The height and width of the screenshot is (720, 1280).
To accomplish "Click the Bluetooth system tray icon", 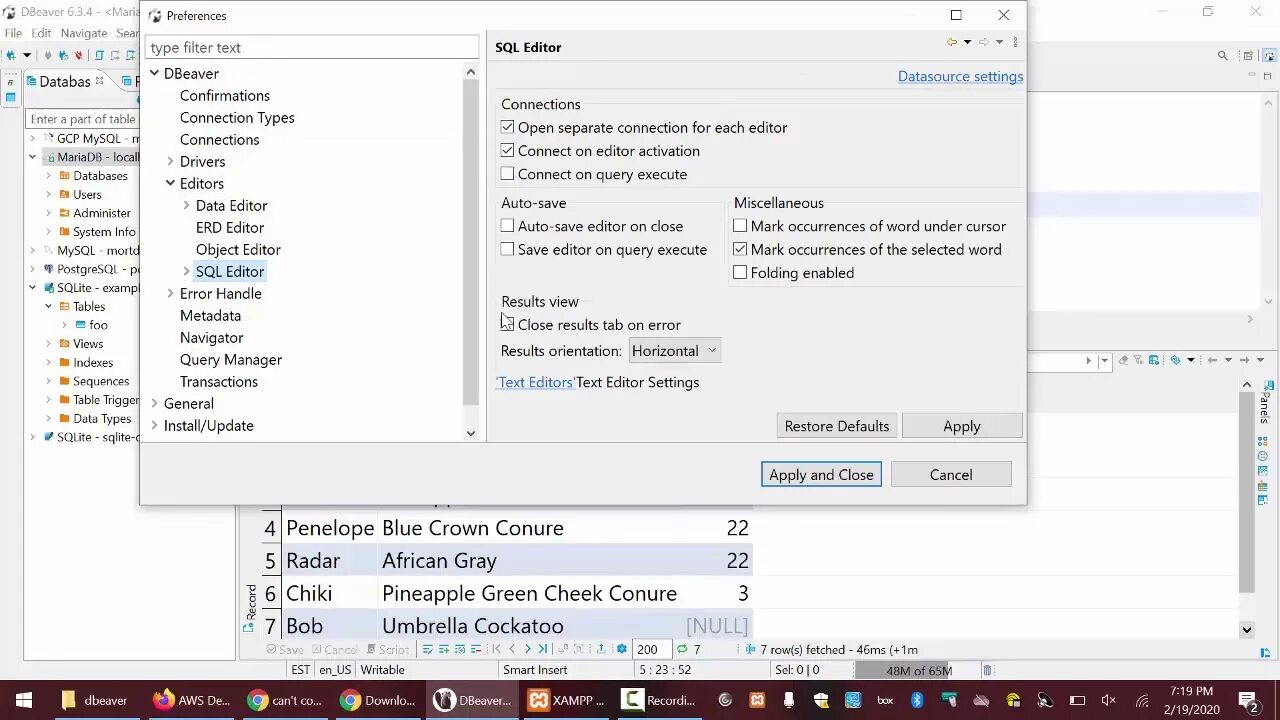I will (x=917, y=700).
